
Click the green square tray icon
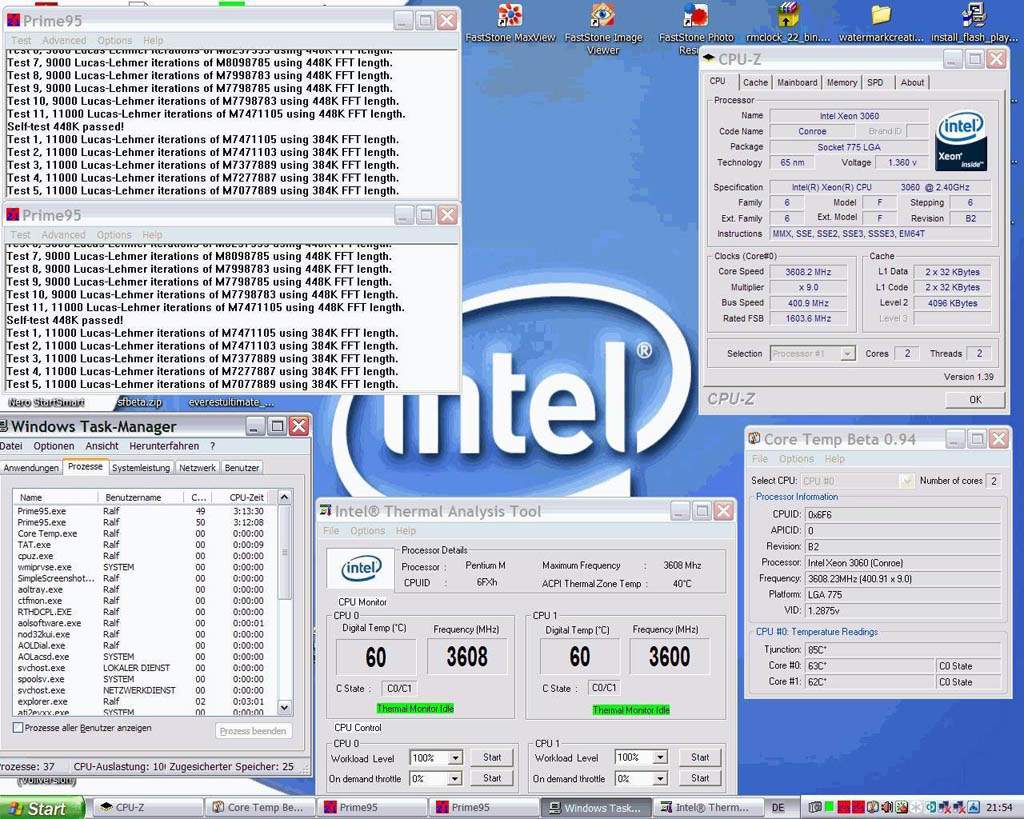(x=829, y=807)
